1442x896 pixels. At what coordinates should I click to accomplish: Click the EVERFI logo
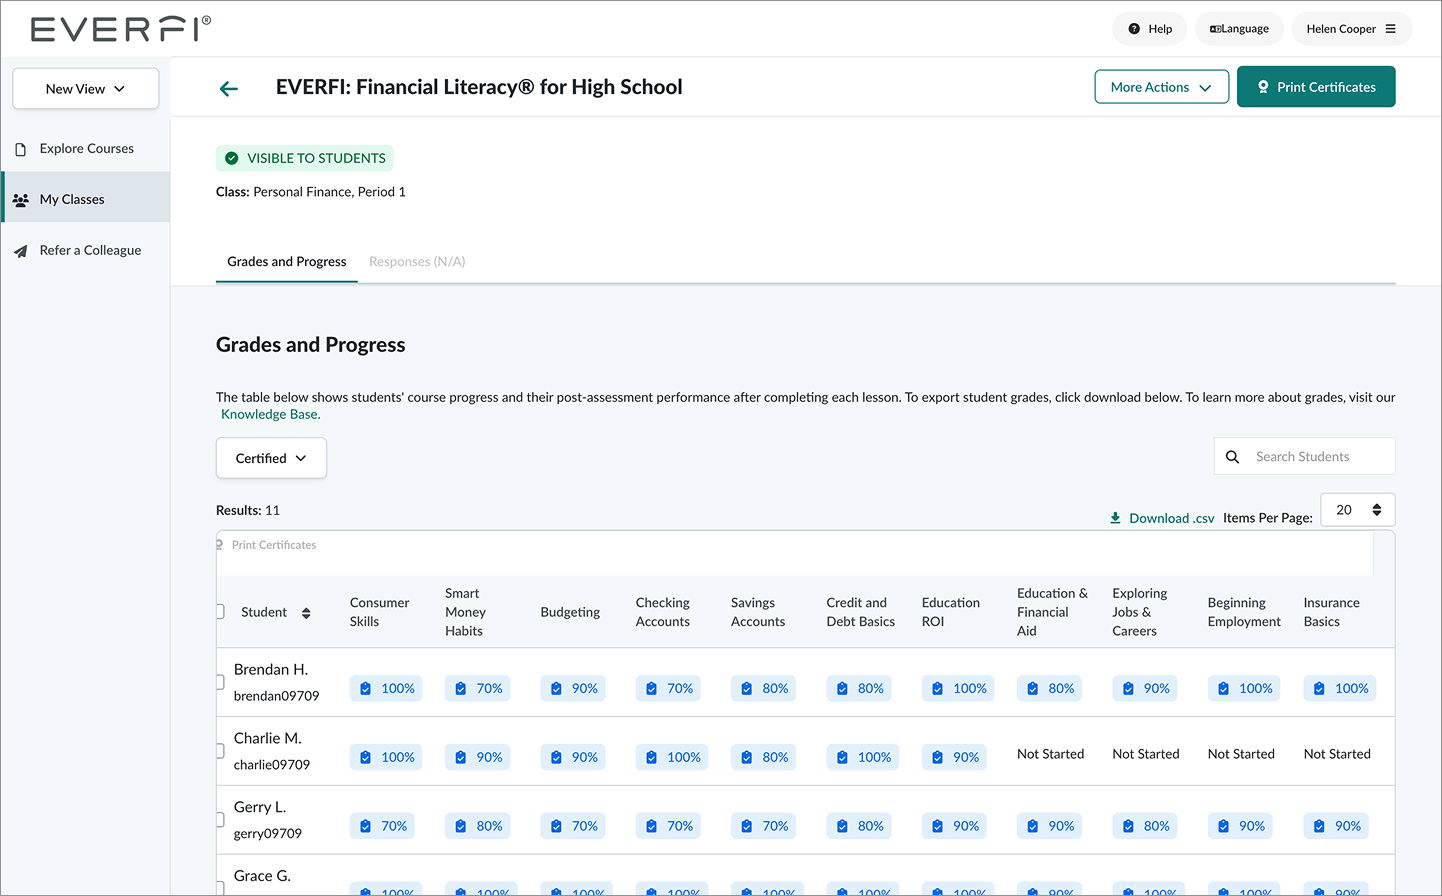pyautogui.click(x=121, y=29)
